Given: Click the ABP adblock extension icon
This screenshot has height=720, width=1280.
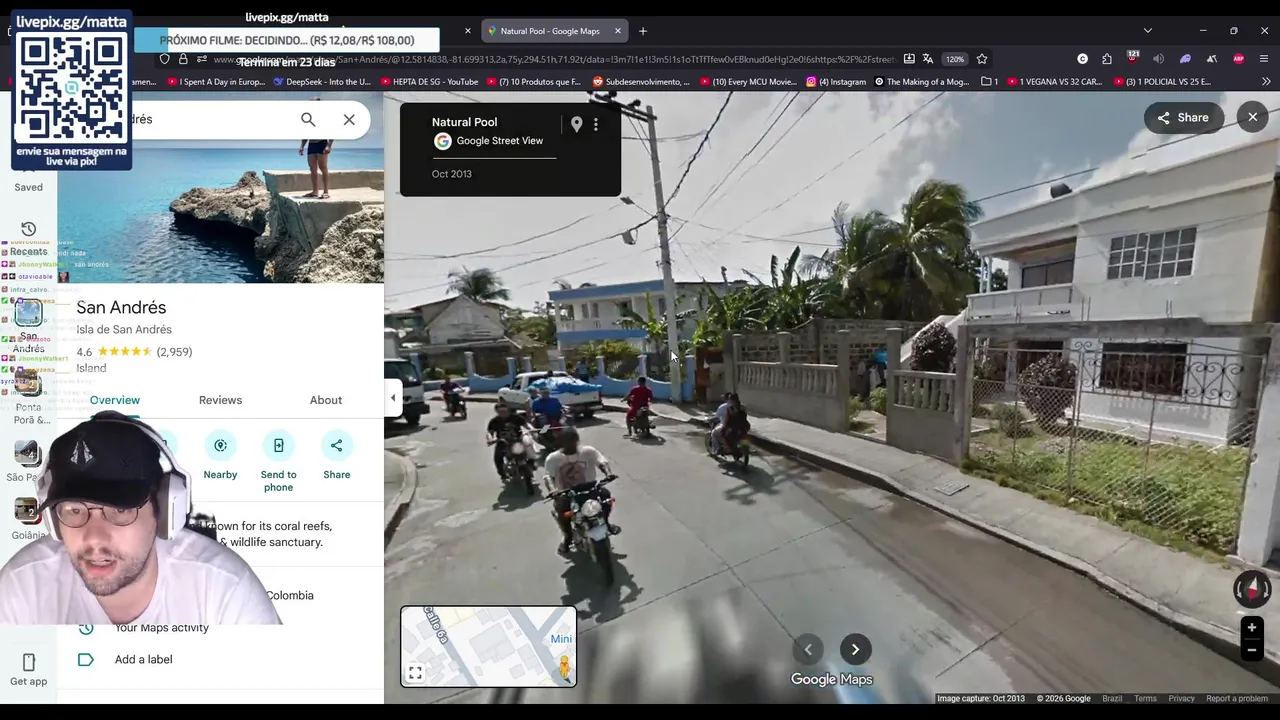Looking at the screenshot, I should [x=1239, y=59].
